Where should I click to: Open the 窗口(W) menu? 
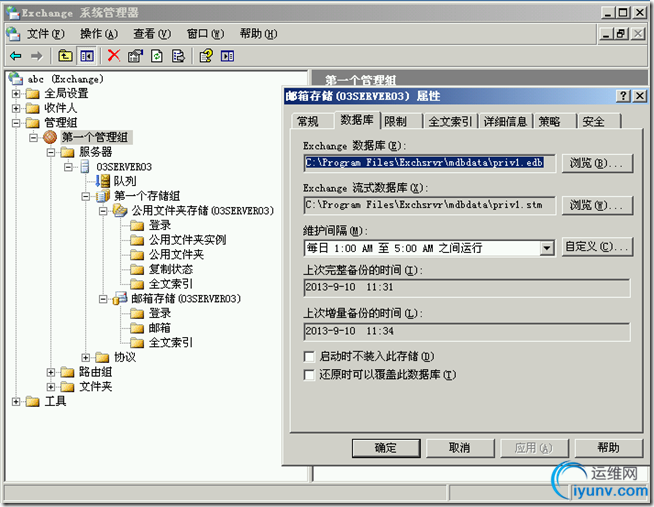[x=205, y=34]
